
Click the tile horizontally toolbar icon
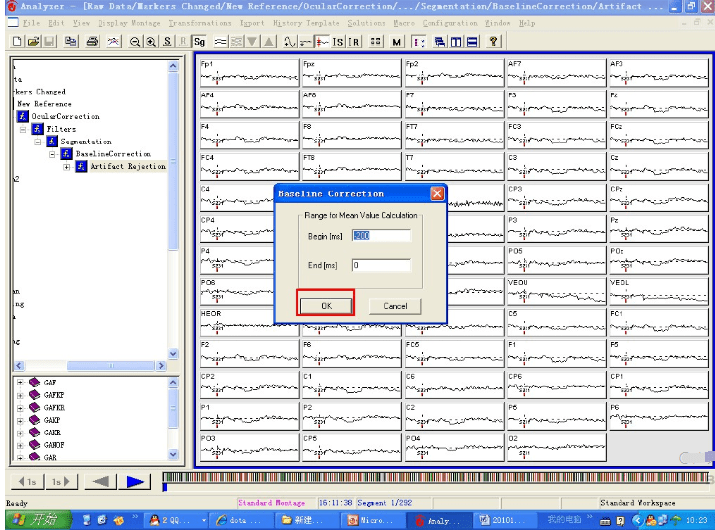[472, 42]
